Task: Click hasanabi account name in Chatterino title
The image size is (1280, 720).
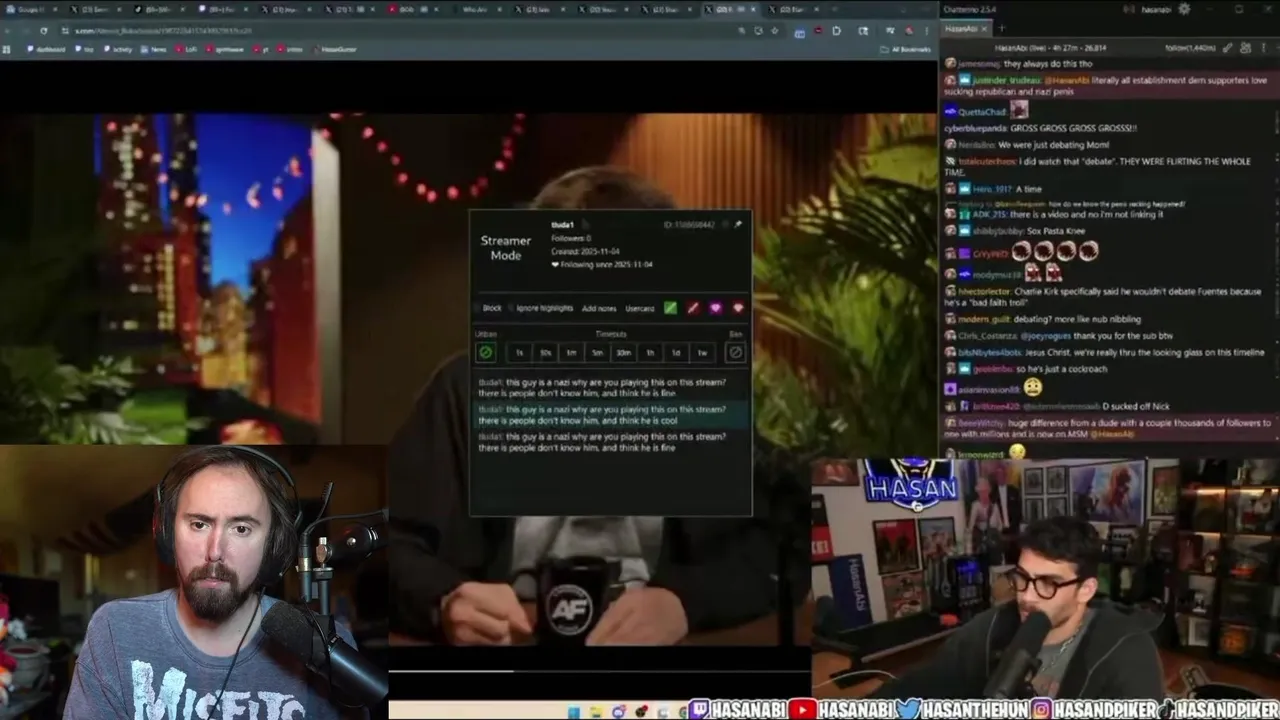Action: 1156,9
